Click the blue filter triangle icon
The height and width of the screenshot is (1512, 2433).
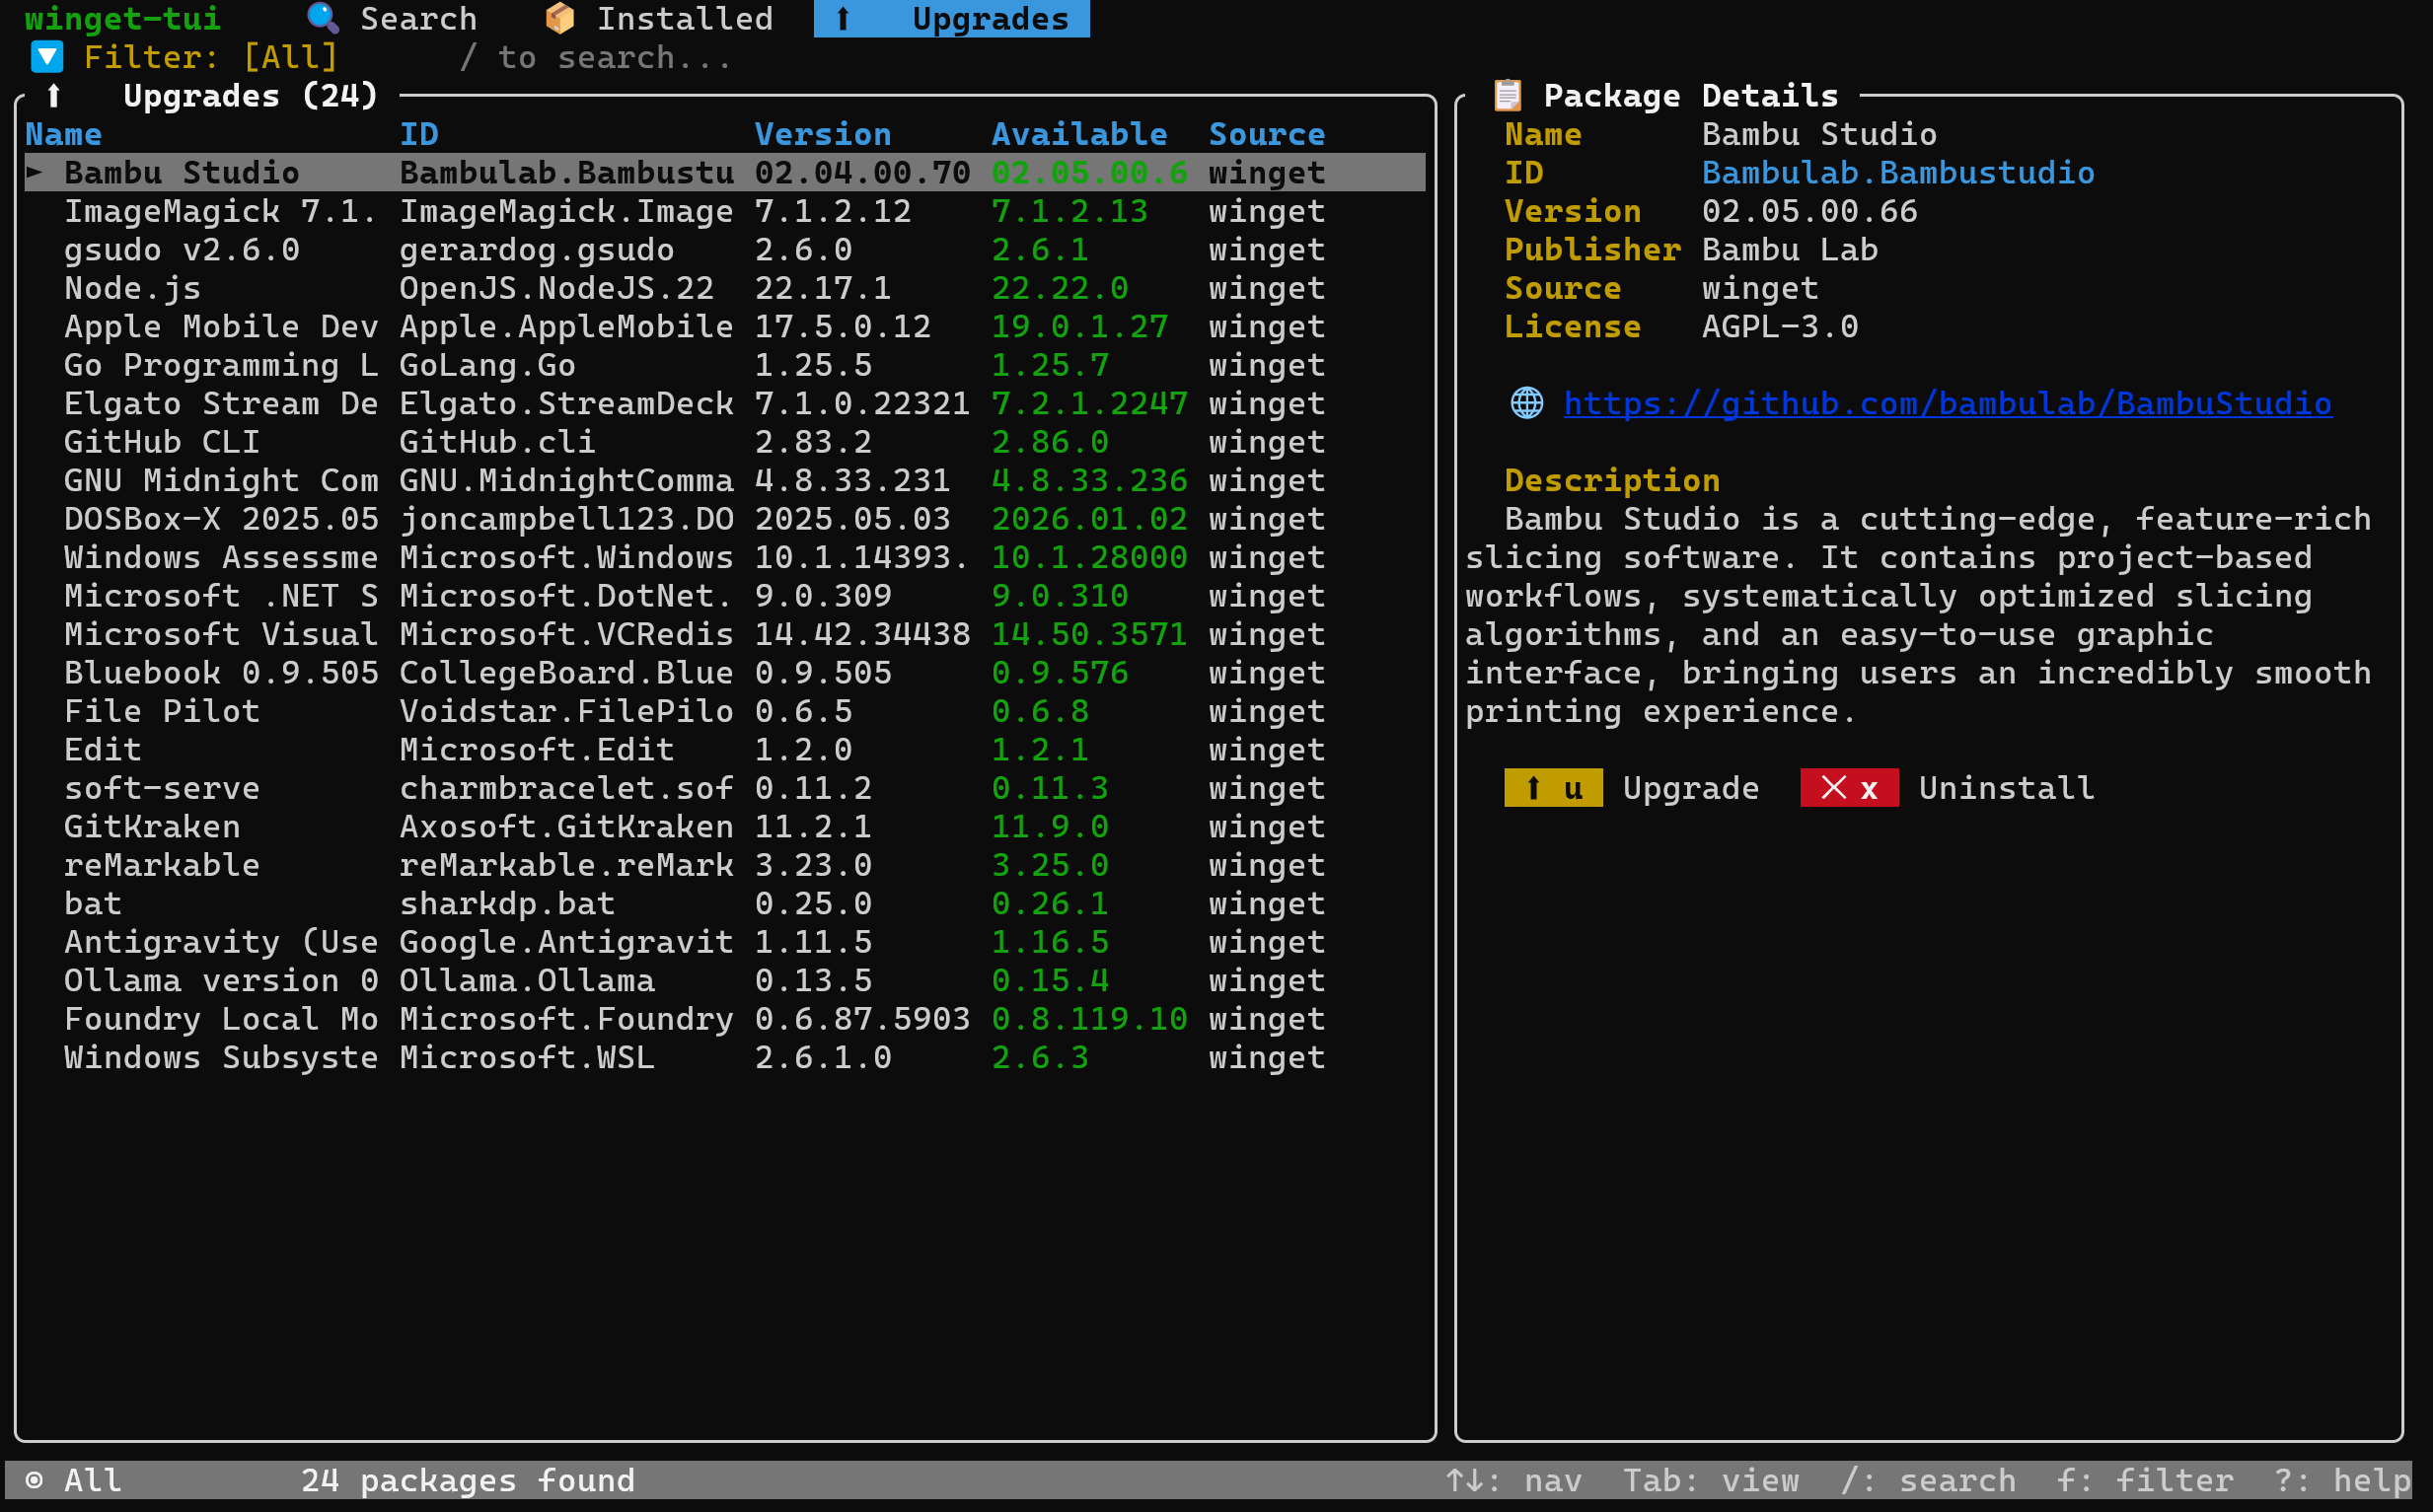[x=47, y=57]
